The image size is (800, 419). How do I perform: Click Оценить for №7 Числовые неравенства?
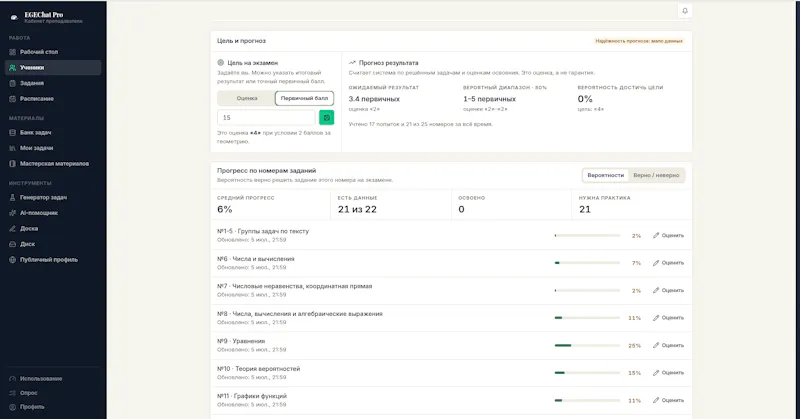coord(668,290)
